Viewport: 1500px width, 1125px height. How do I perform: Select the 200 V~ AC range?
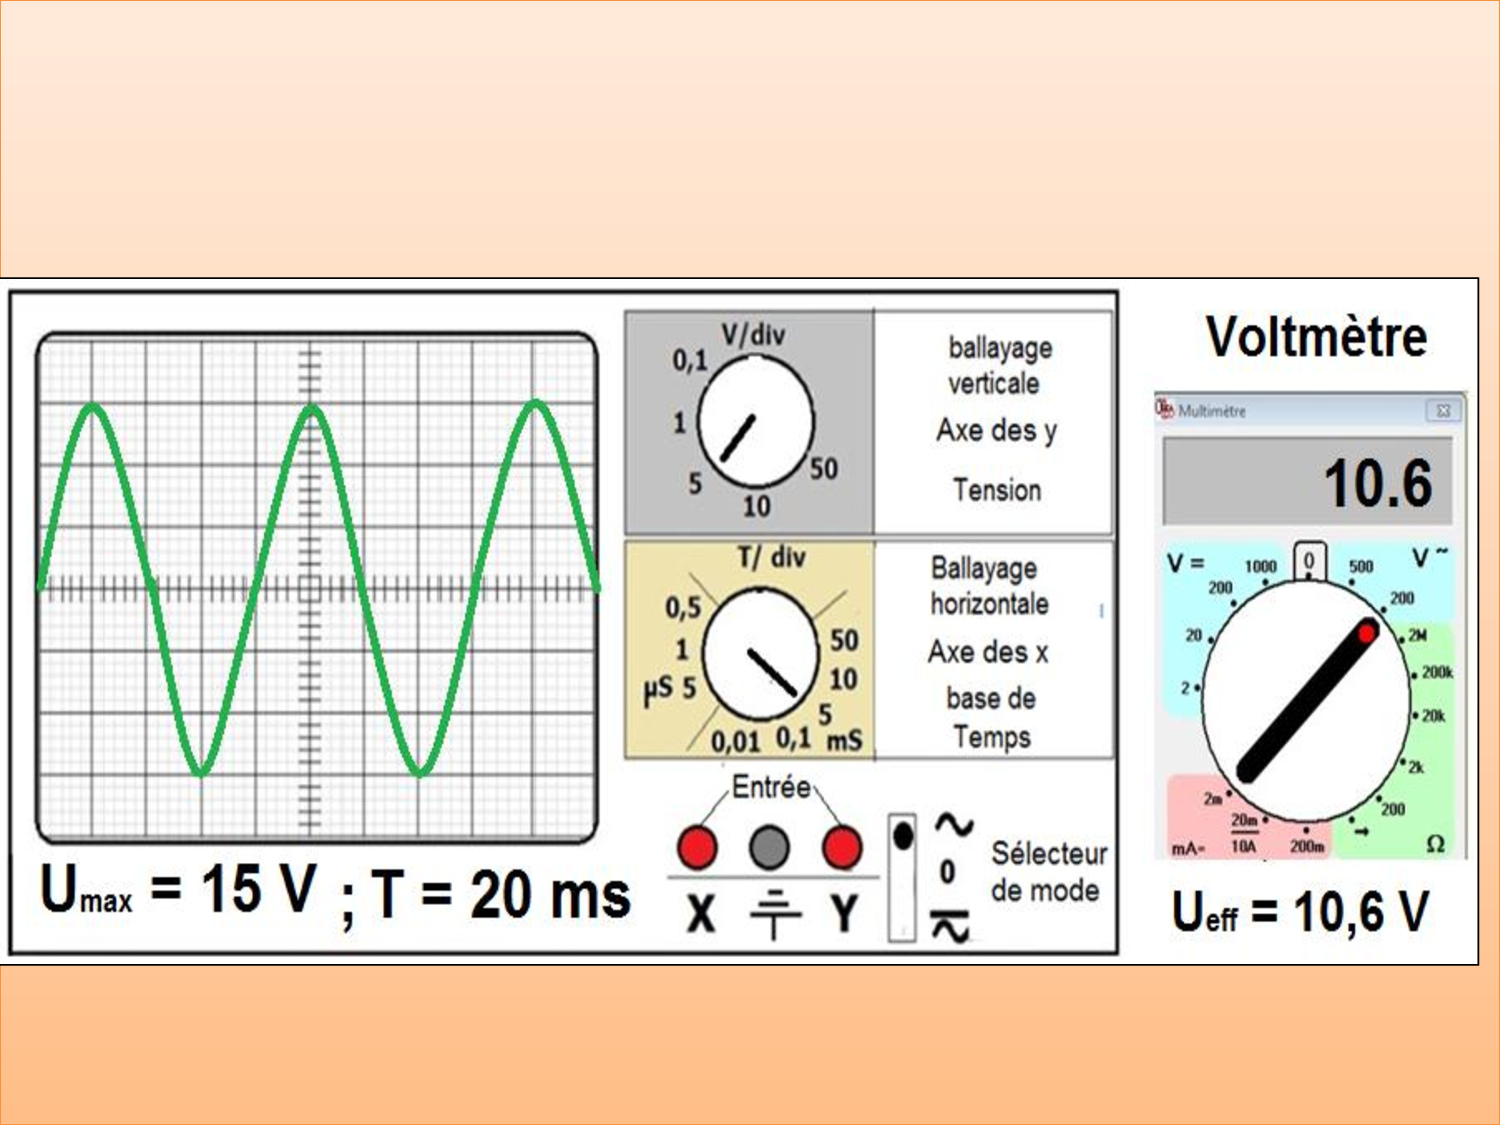coord(1401,598)
